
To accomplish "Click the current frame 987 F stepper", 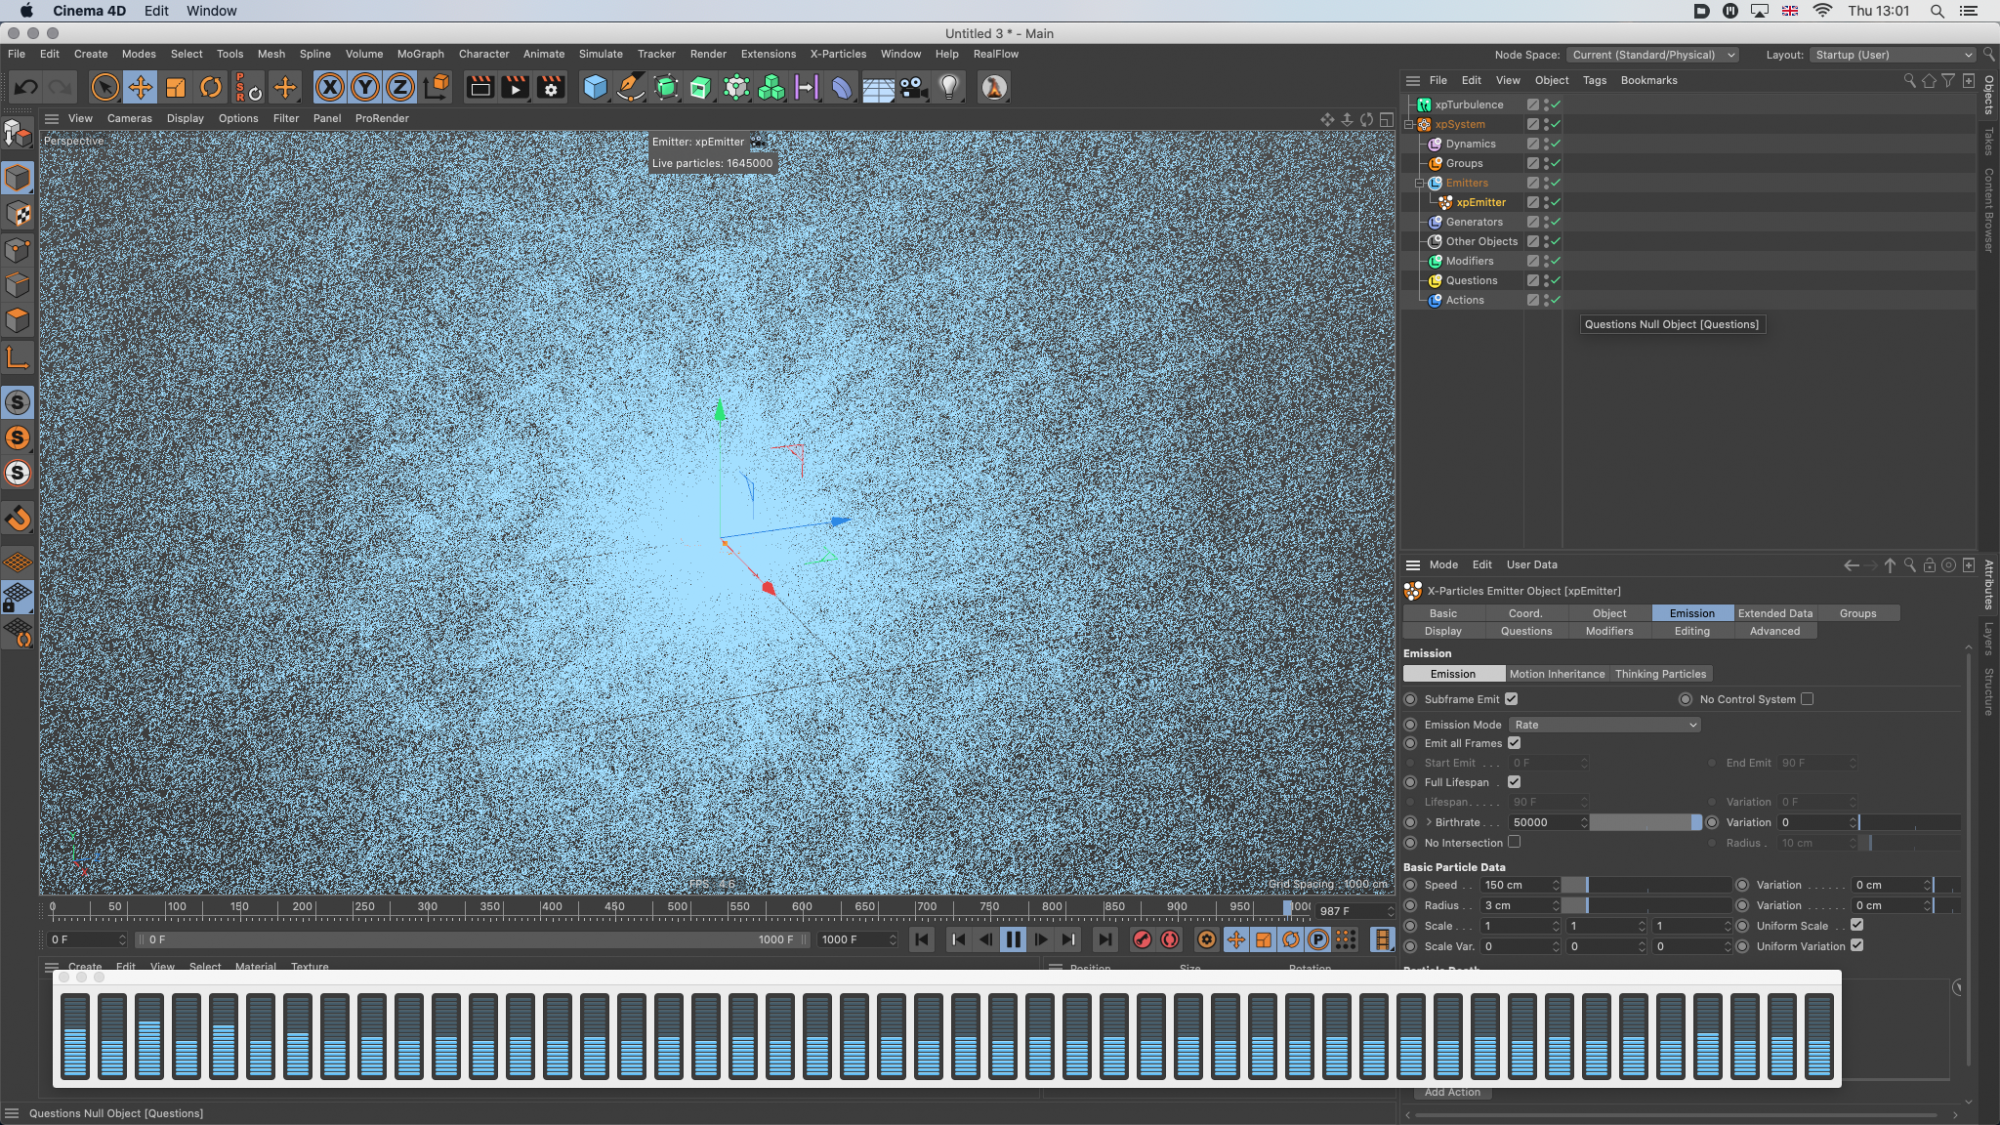I will (1390, 911).
